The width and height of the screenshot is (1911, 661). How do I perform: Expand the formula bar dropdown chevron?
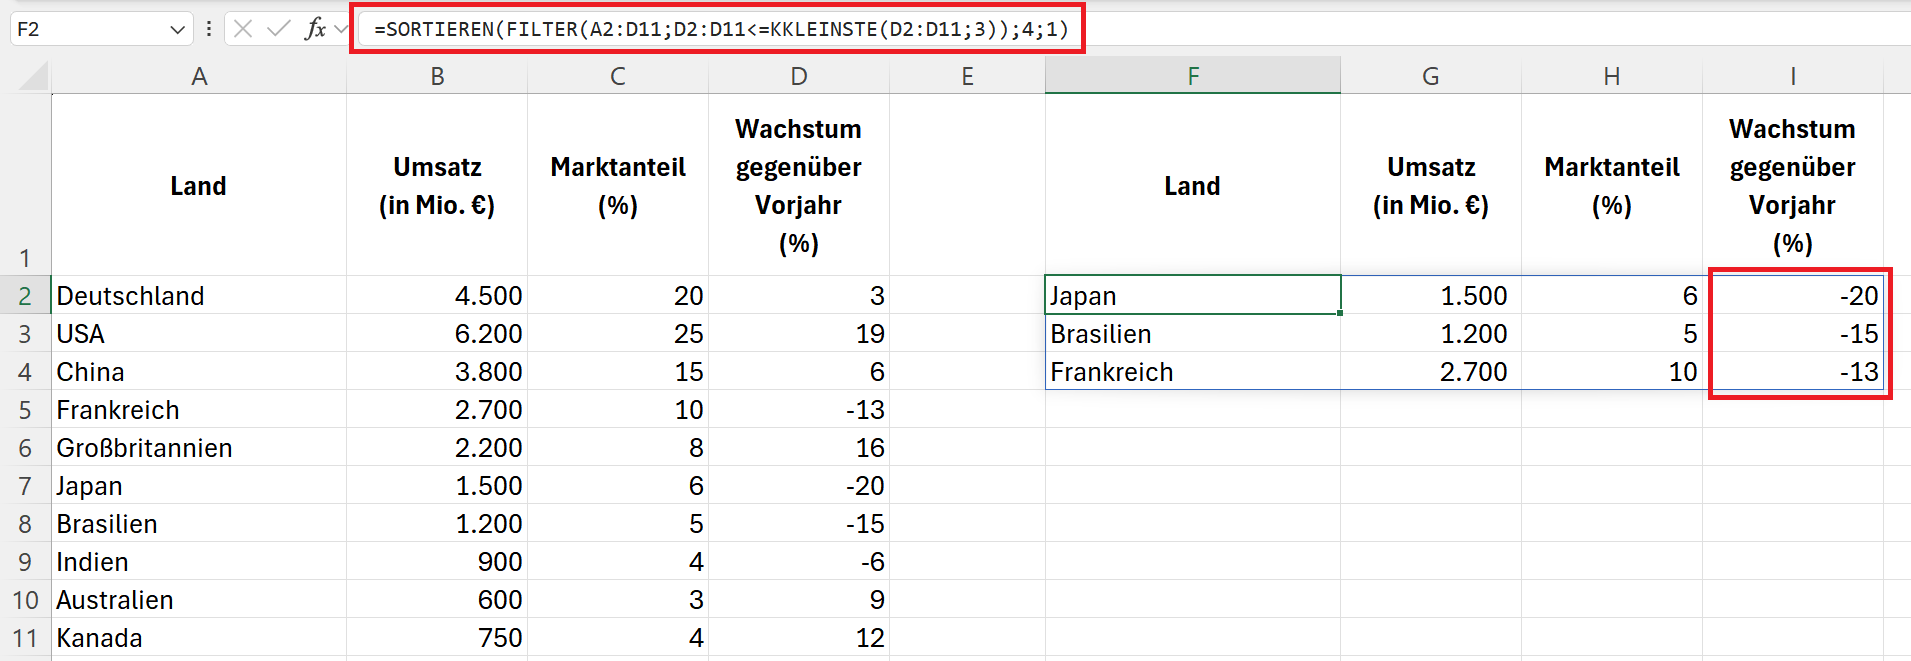341,29
